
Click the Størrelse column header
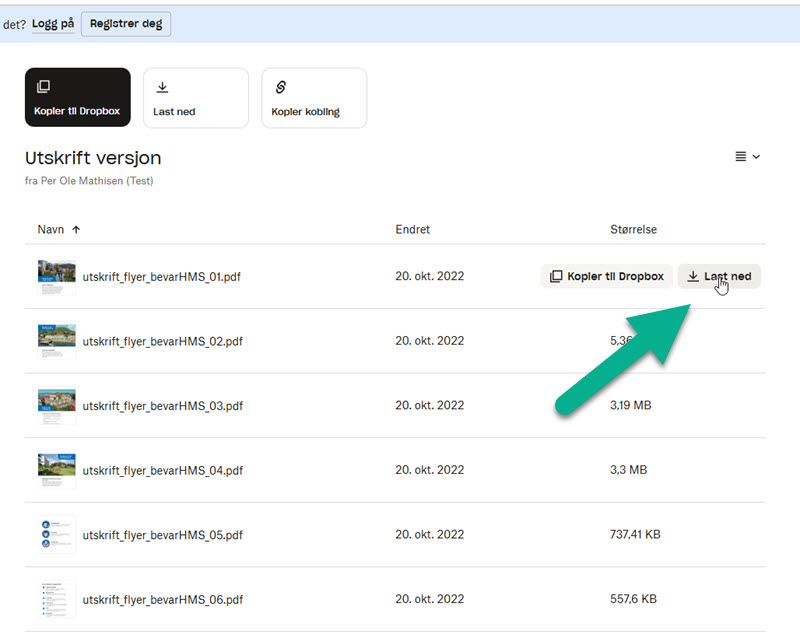[633, 229]
